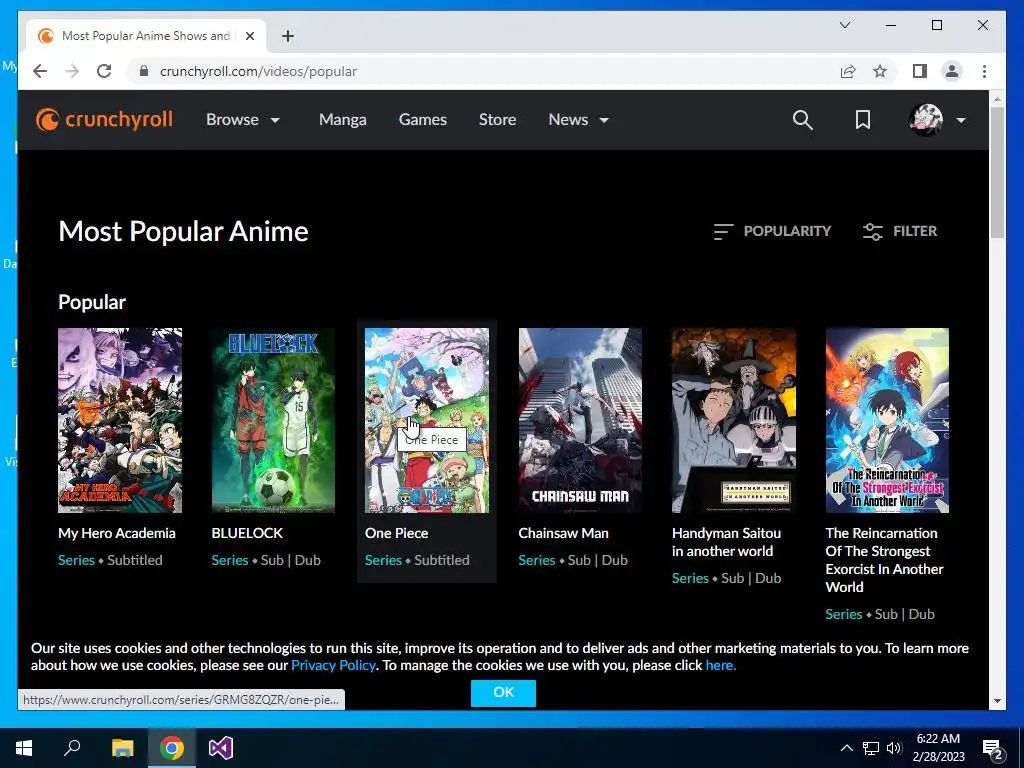Click the Chainsaw Man title link
The image size is (1024, 768).
pos(564,533)
